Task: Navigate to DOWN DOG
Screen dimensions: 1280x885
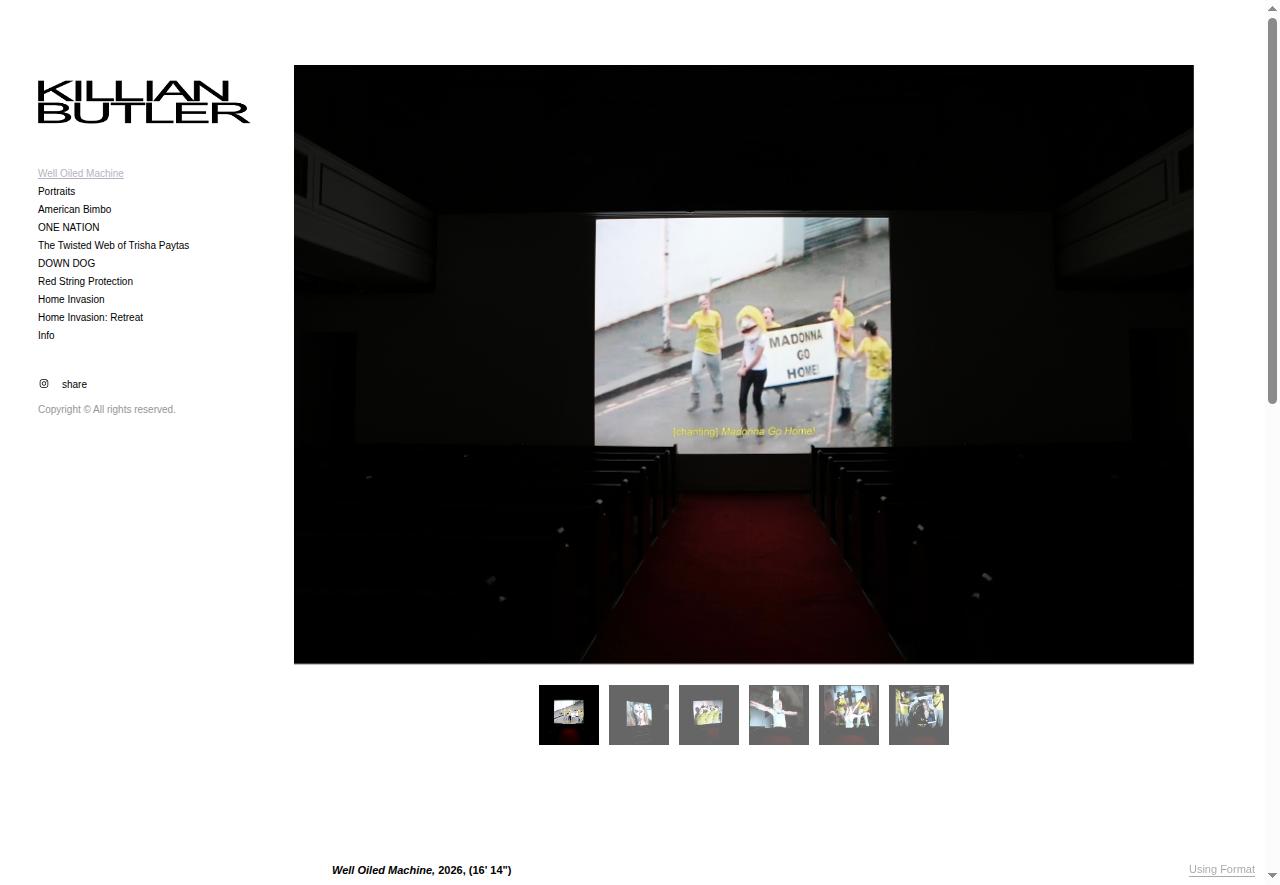Action: [x=67, y=264]
